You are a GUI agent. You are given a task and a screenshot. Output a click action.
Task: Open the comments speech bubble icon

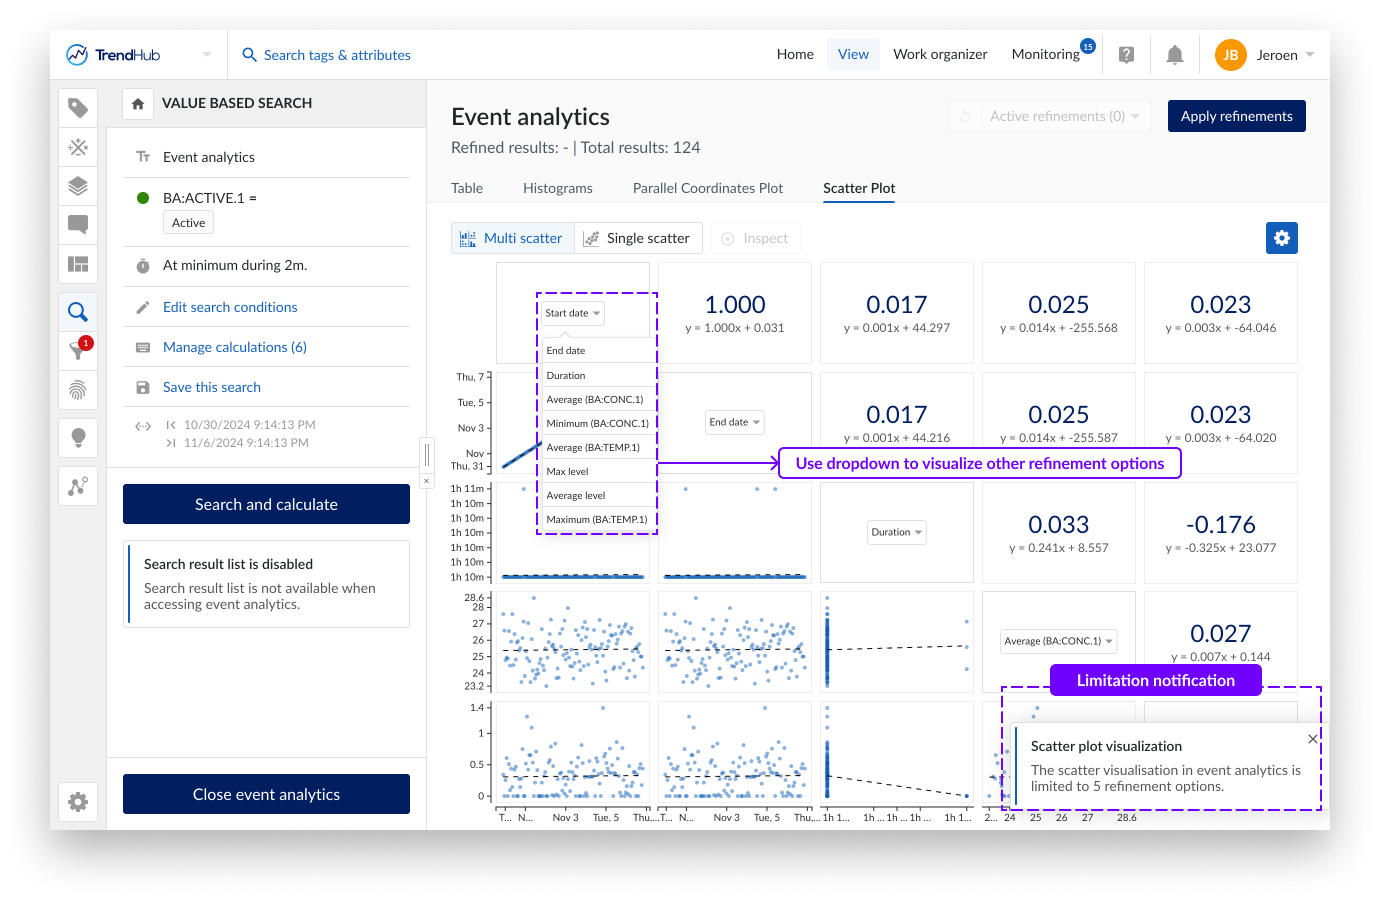coord(78,225)
